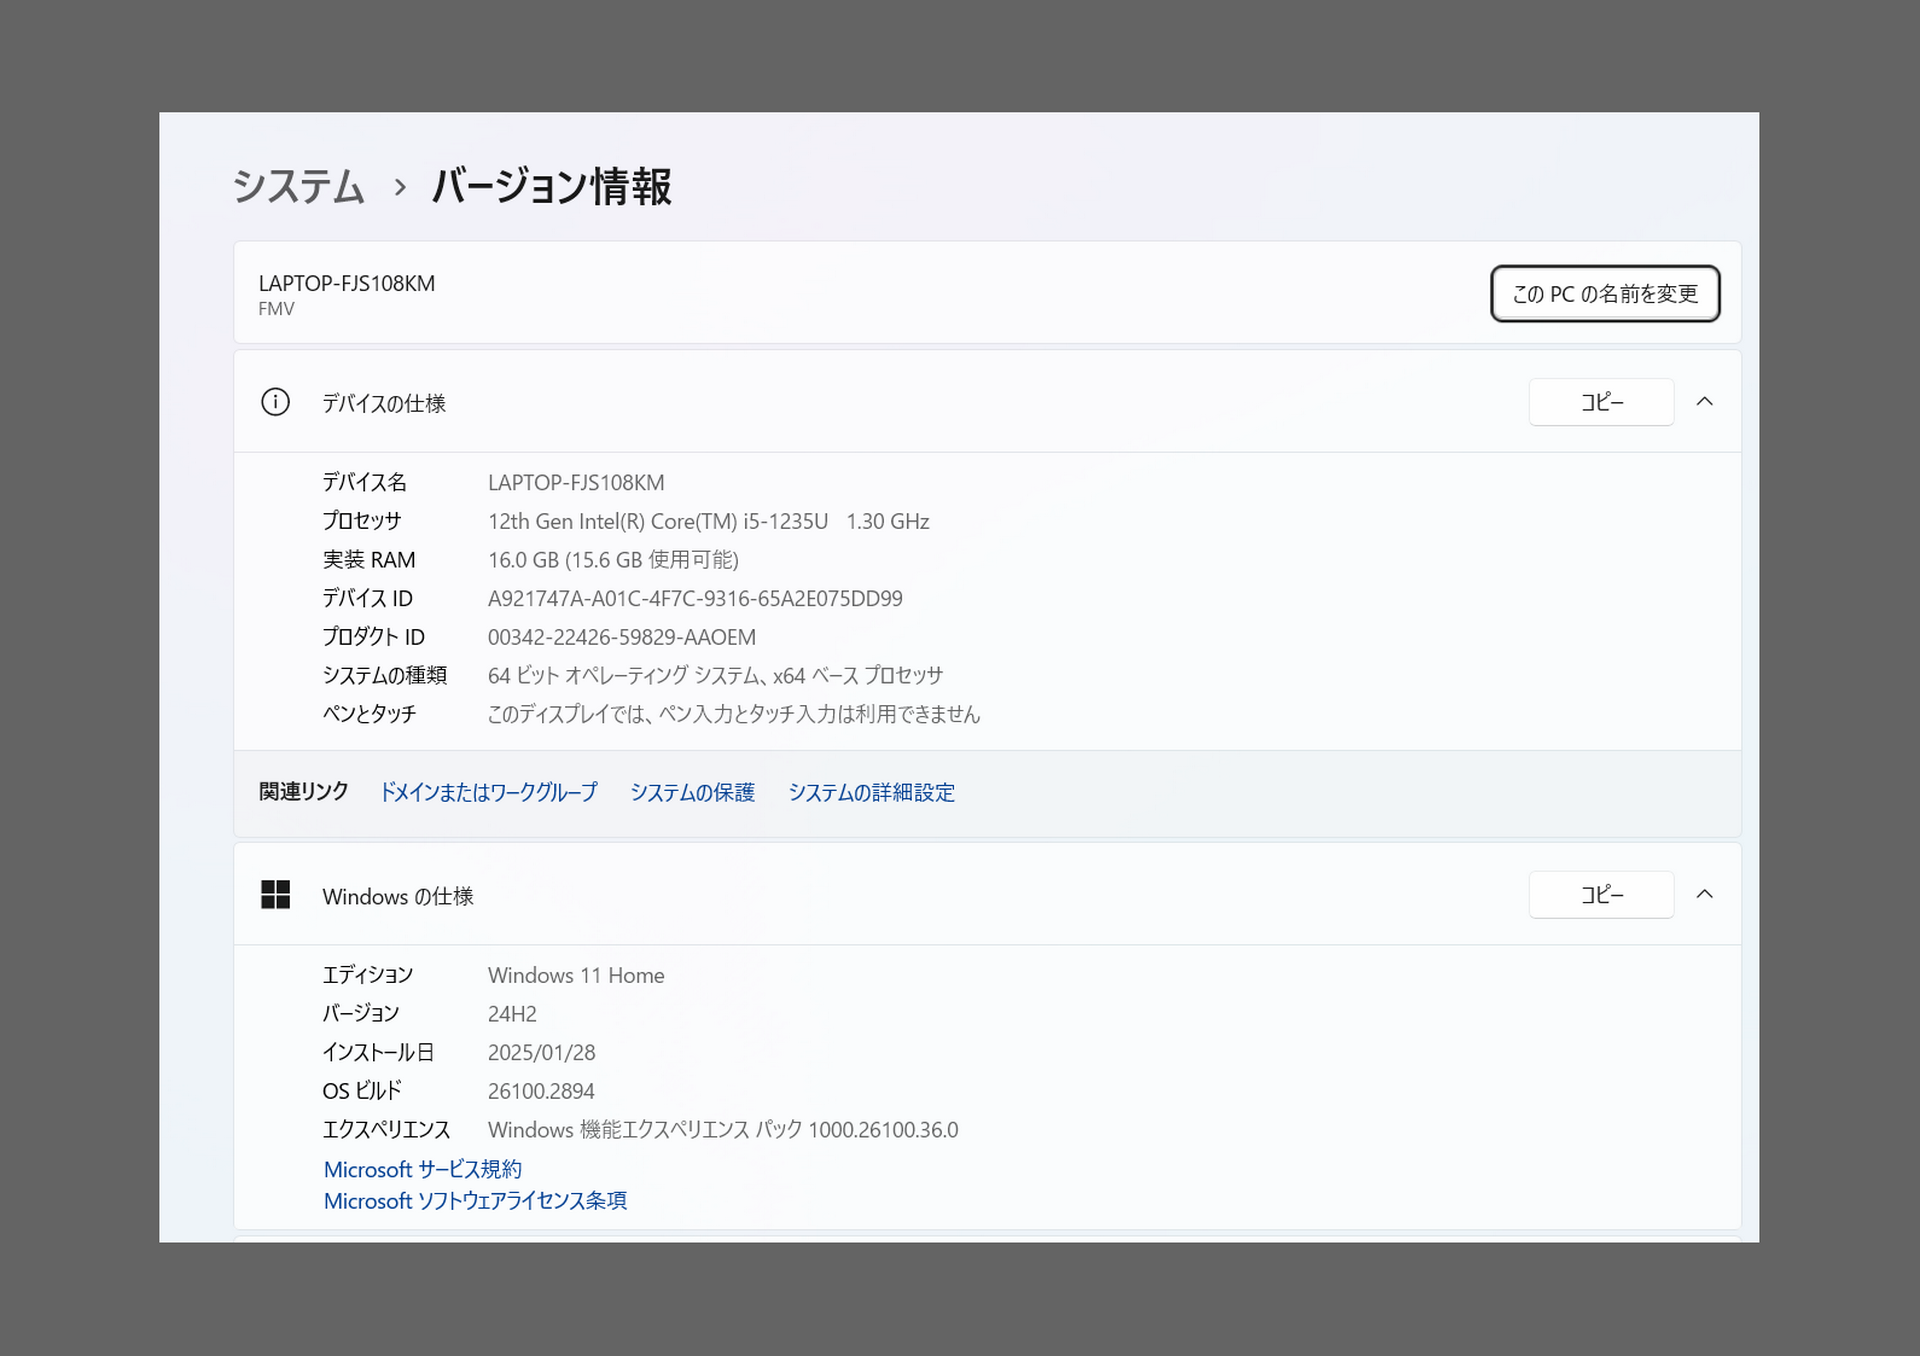
Task: Open Microsoft ソフトウェアライセンス条項 link
Action: click(475, 1201)
